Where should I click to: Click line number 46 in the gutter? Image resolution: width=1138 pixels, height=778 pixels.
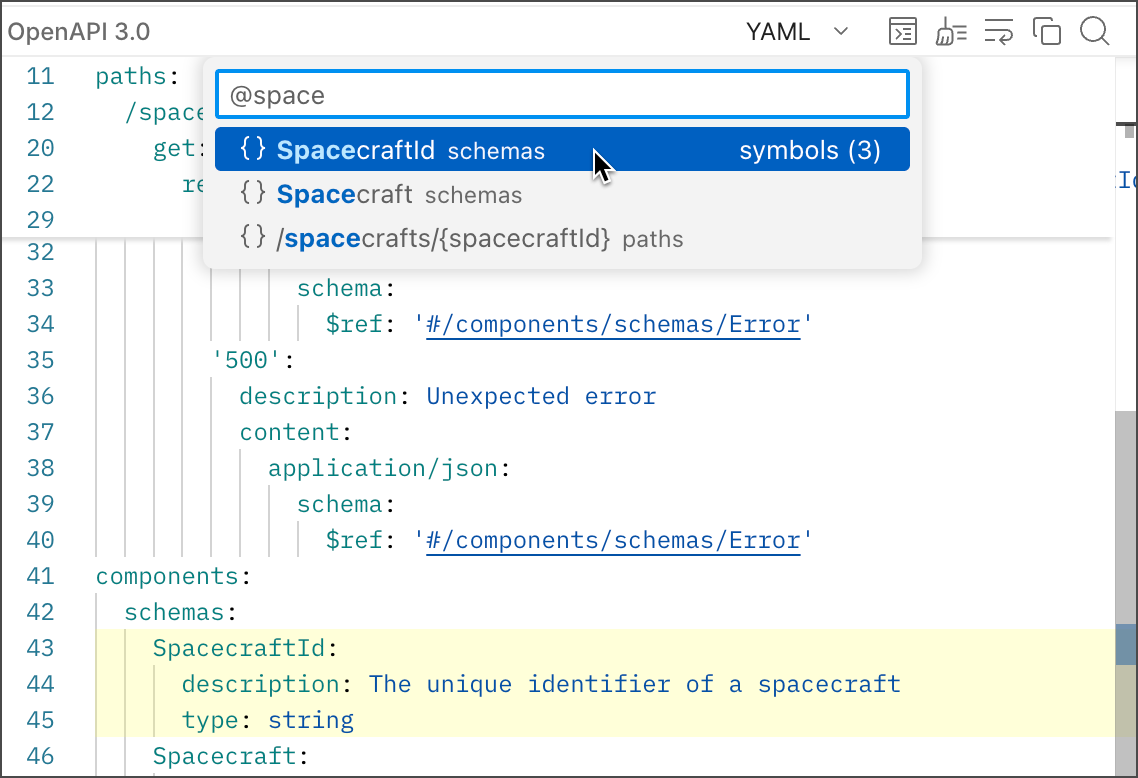tap(40, 756)
